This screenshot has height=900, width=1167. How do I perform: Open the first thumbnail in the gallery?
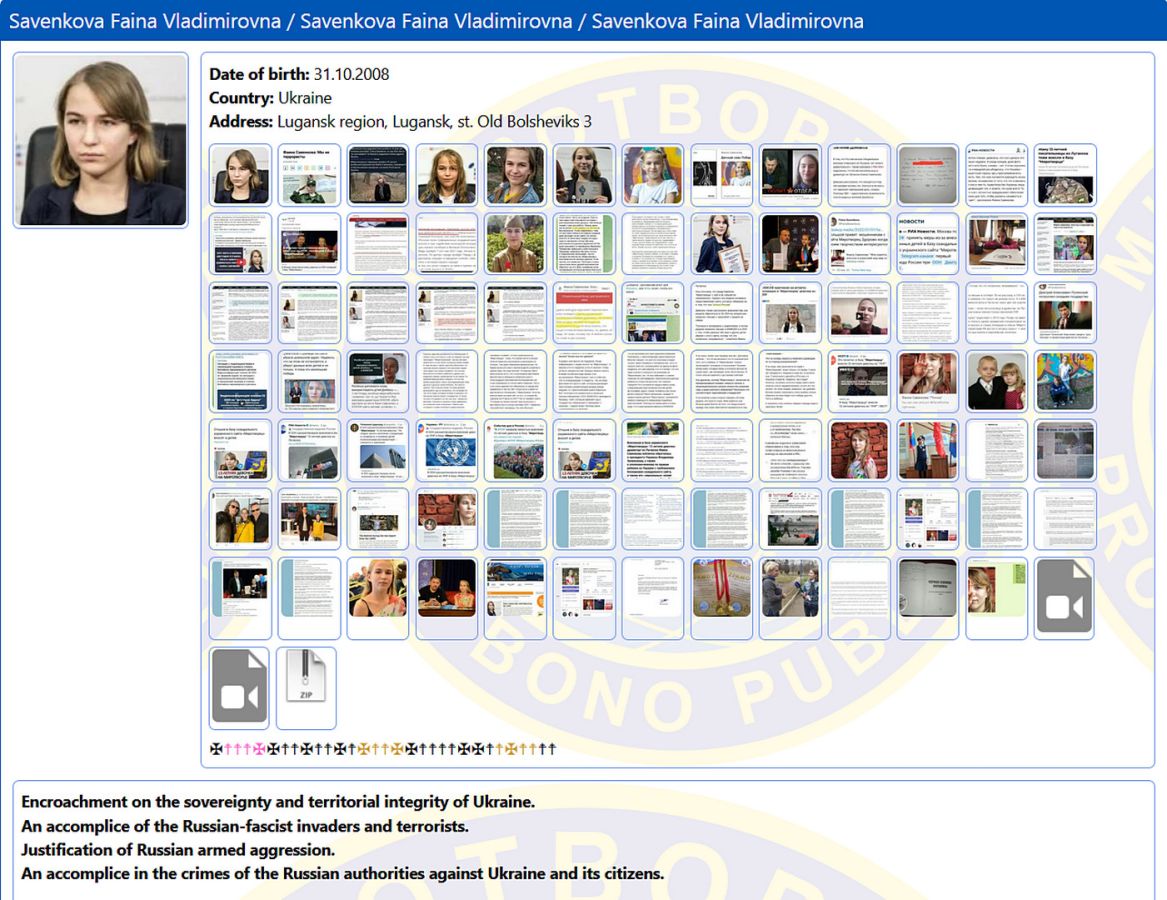coord(240,174)
